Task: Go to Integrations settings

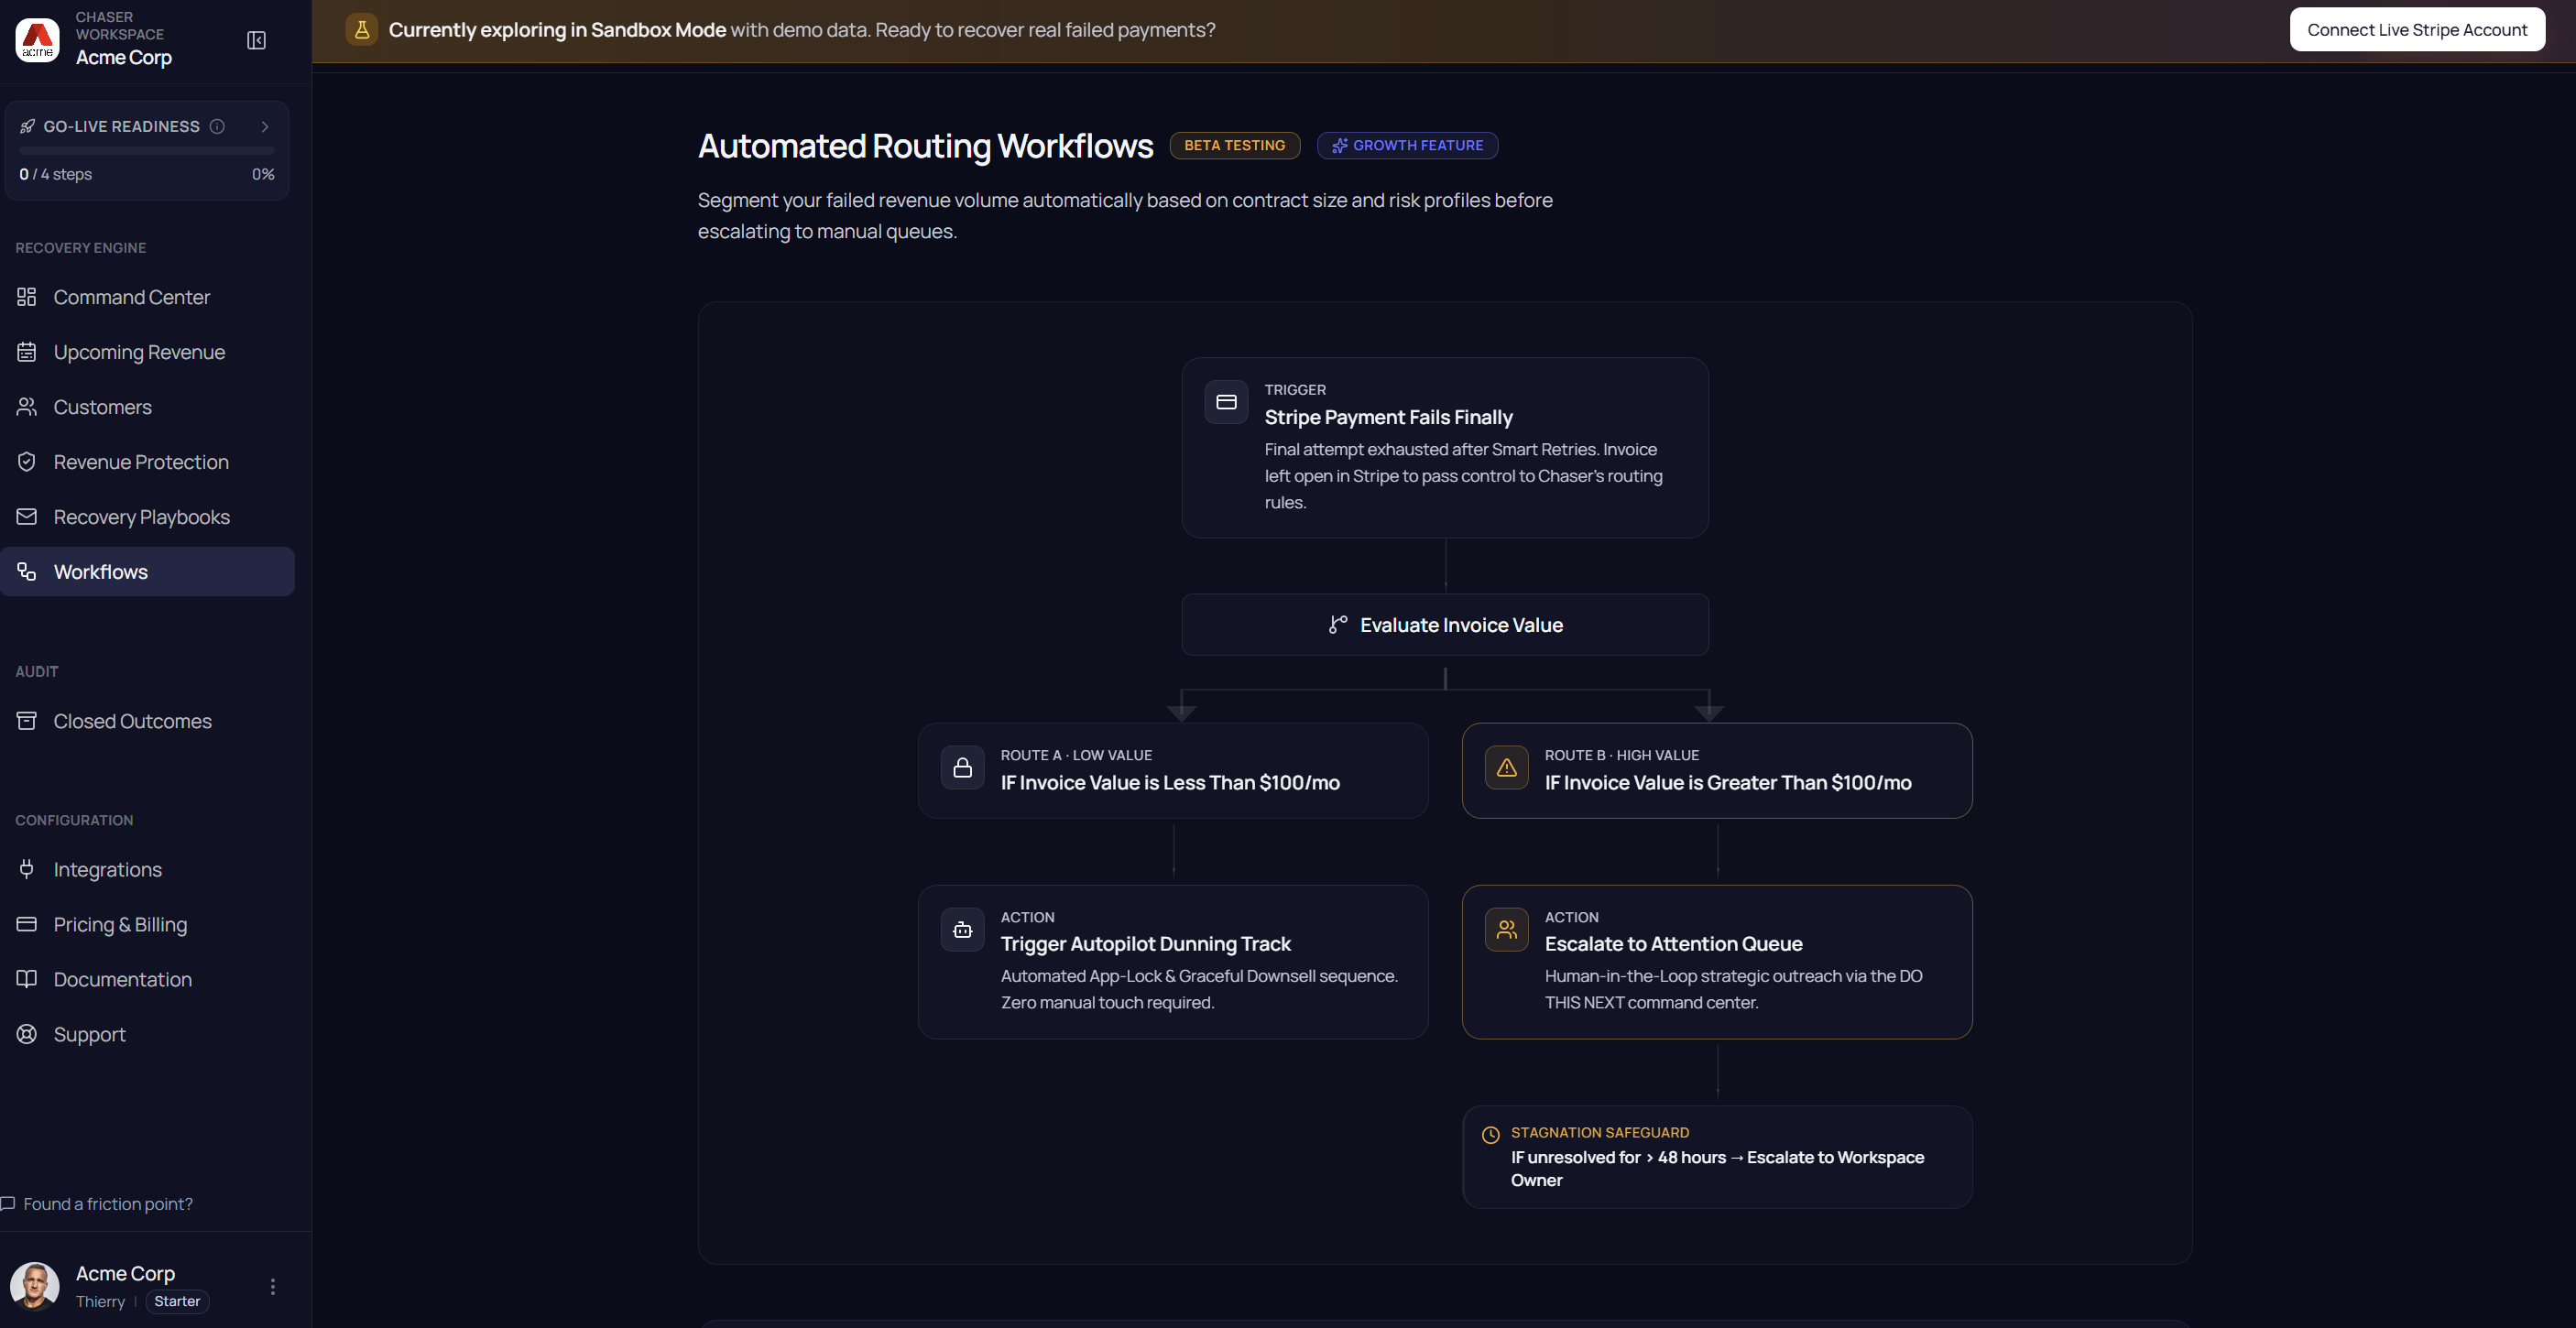Action: (x=147, y=870)
